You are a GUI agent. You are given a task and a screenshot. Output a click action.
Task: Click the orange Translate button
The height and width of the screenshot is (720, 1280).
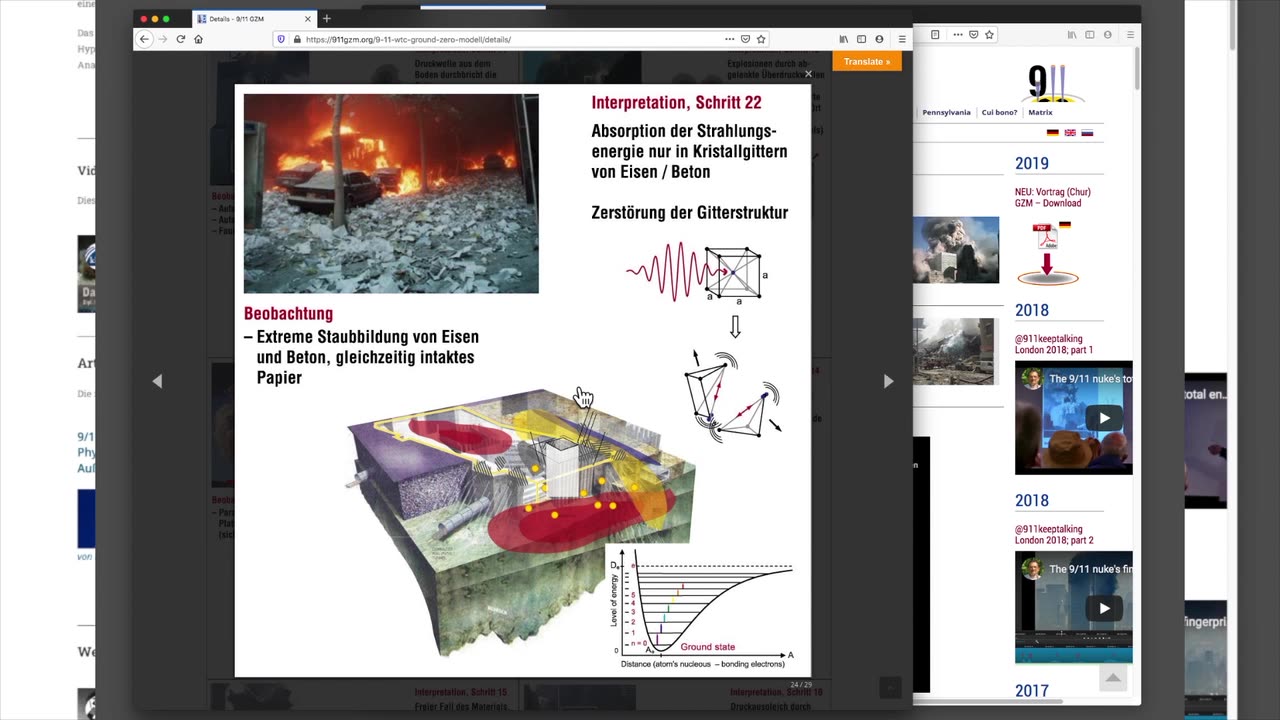867,61
